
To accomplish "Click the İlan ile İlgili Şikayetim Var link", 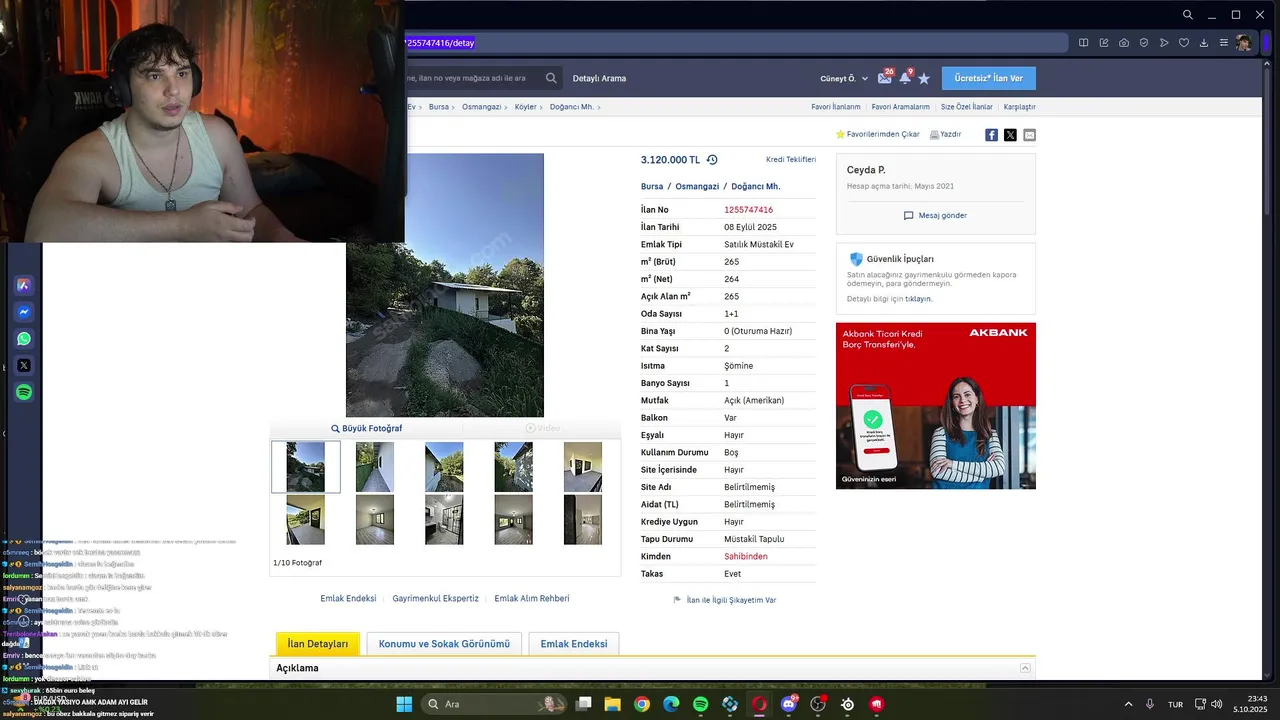I will click(x=725, y=600).
